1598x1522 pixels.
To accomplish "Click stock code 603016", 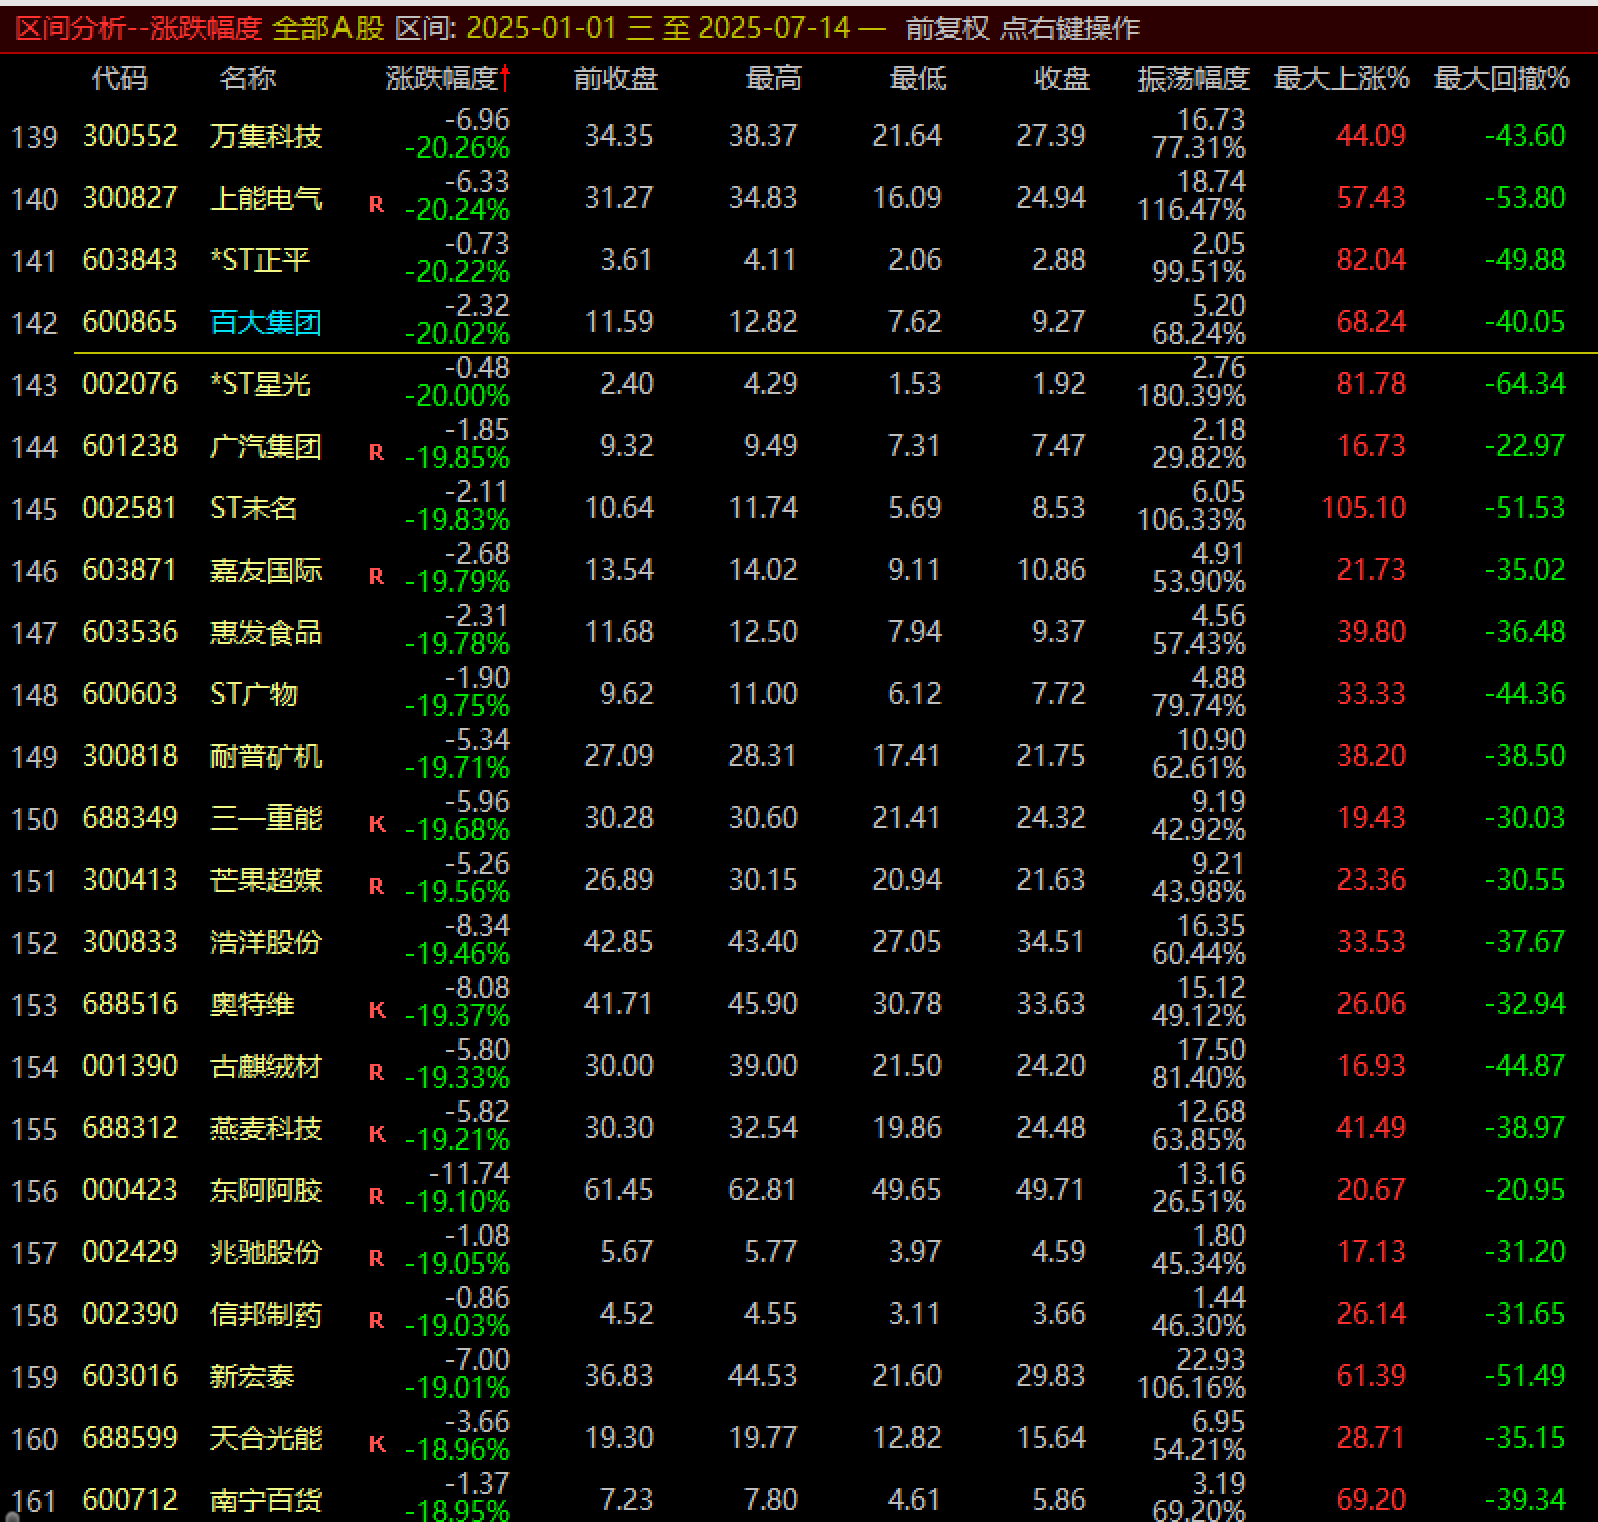I will tap(130, 1376).
